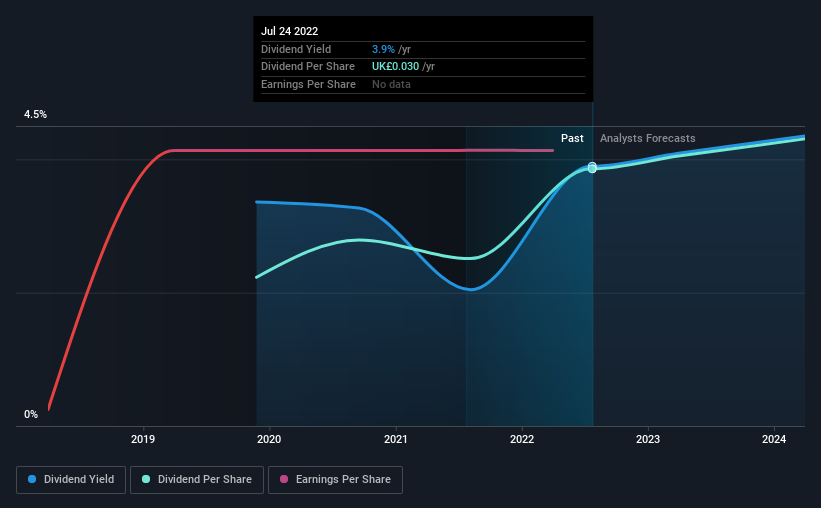Click the 4.5% y-axis label
The height and width of the screenshot is (508, 821).
[x=36, y=114]
